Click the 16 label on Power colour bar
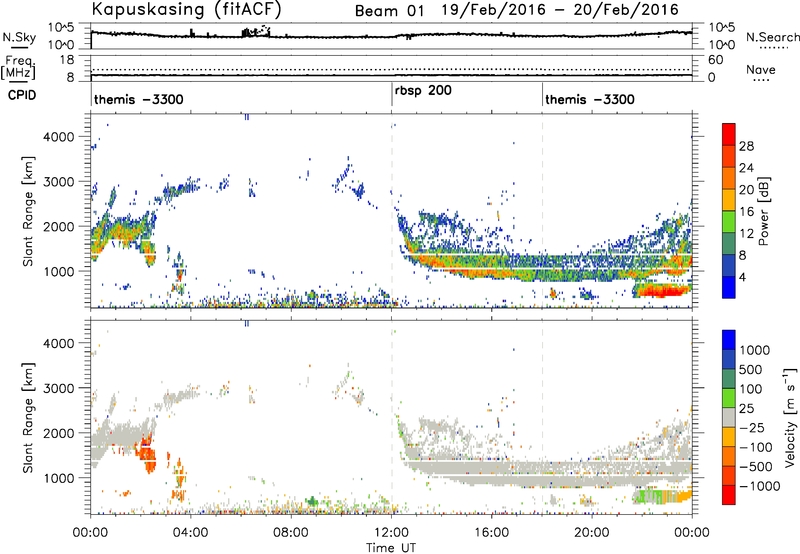The height and width of the screenshot is (554, 800). pyautogui.click(x=746, y=212)
